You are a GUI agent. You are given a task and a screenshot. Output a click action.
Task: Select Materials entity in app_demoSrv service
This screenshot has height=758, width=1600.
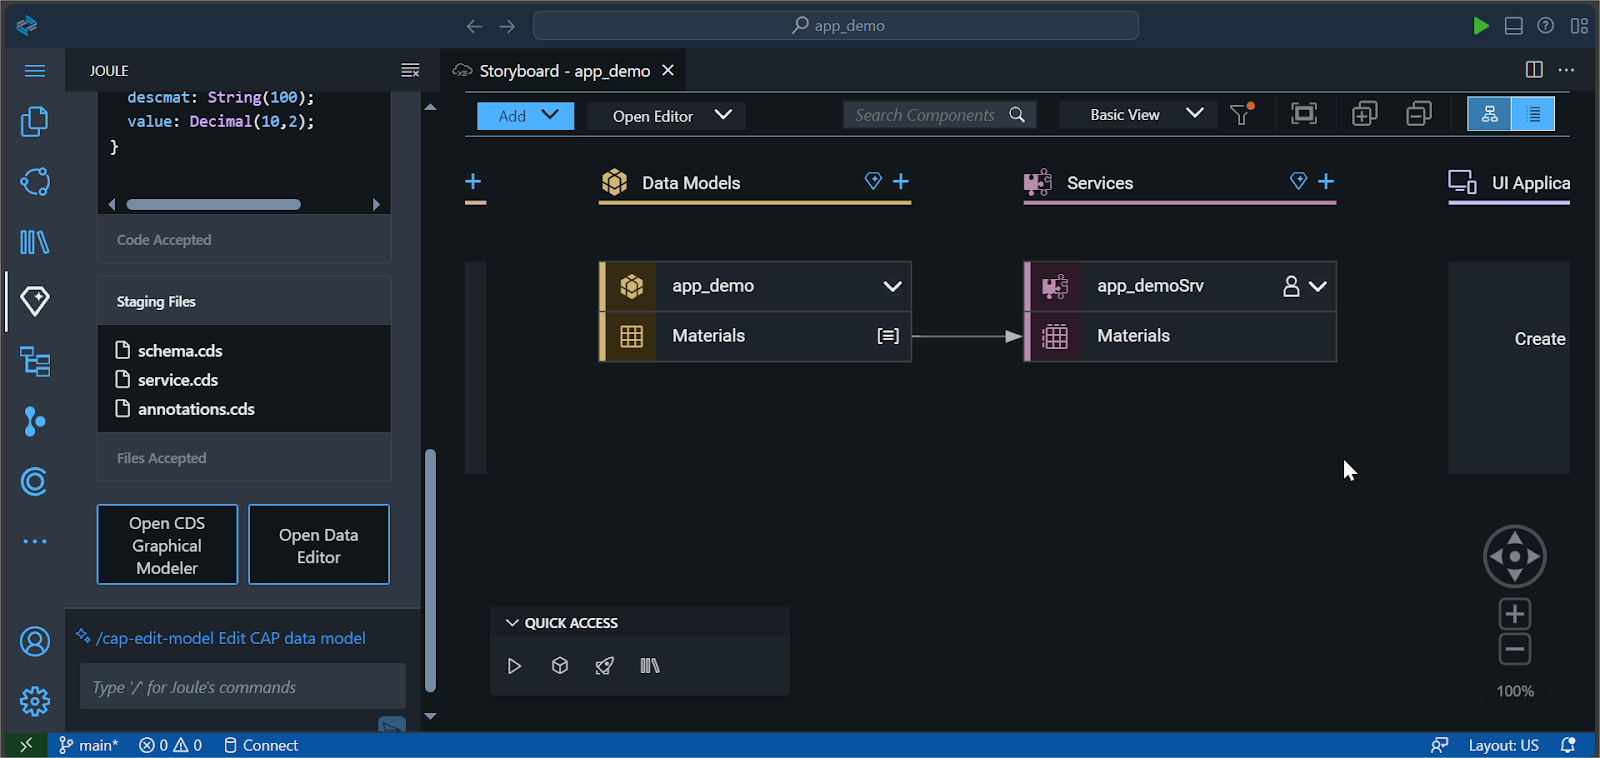[x=1180, y=336]
